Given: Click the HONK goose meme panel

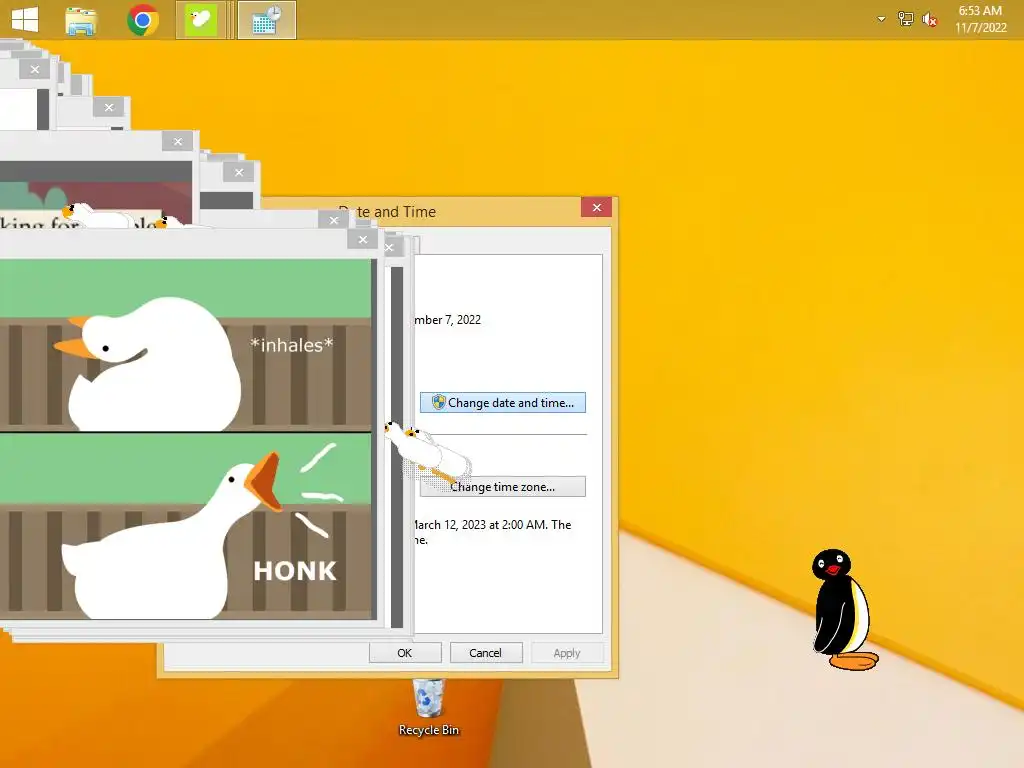Looking at the screenshot, I should [186, 526].
